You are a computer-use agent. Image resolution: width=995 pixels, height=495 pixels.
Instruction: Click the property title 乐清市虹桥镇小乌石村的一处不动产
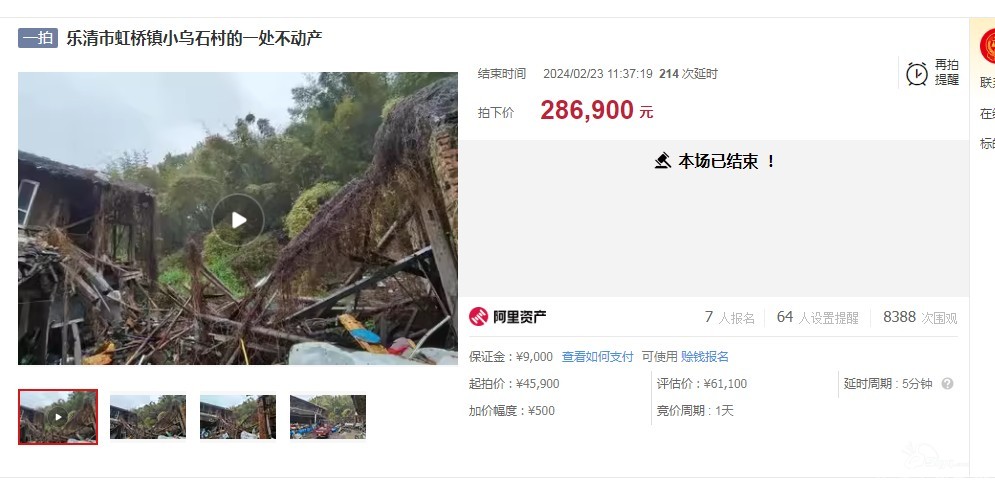194,38
